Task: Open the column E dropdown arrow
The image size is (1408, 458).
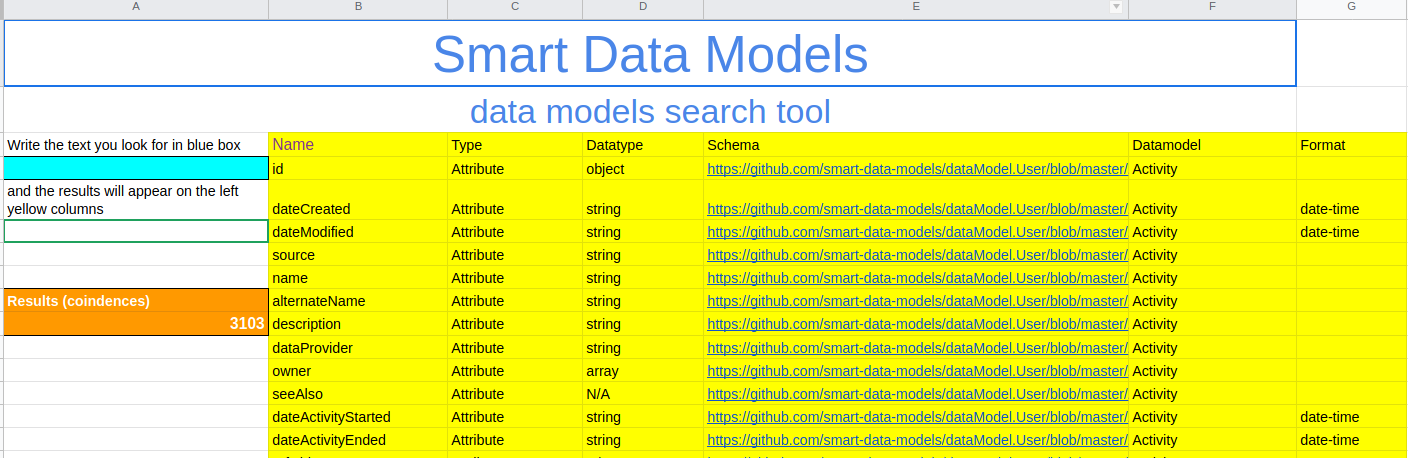Action: coord(1116,7)
